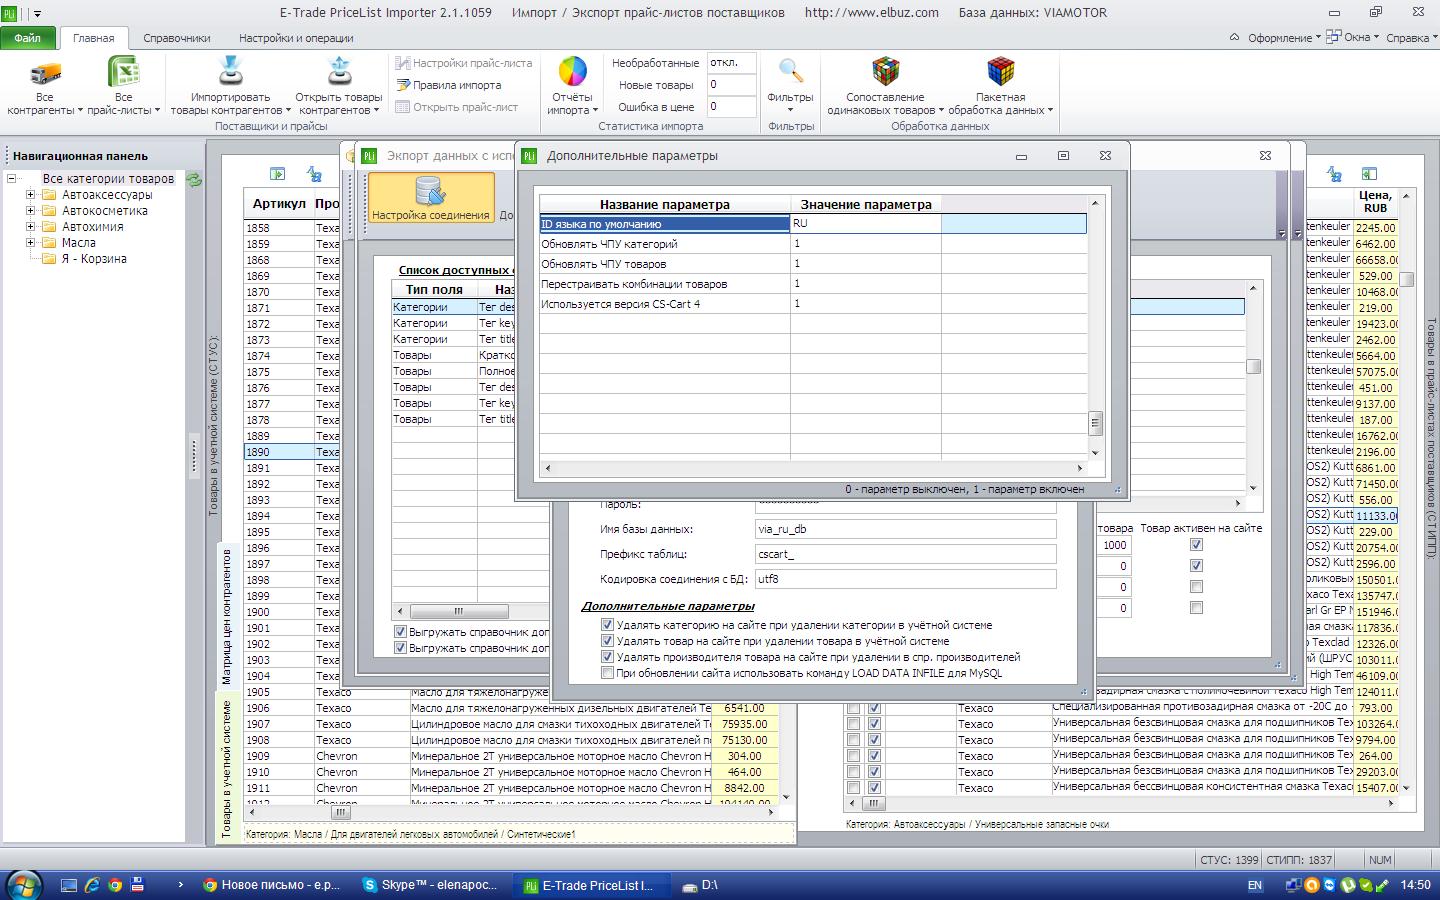Click the EN language indicator in the tray
Image resolution: width=1440 pixels, height=900 pixels.
pos(1255,886)
